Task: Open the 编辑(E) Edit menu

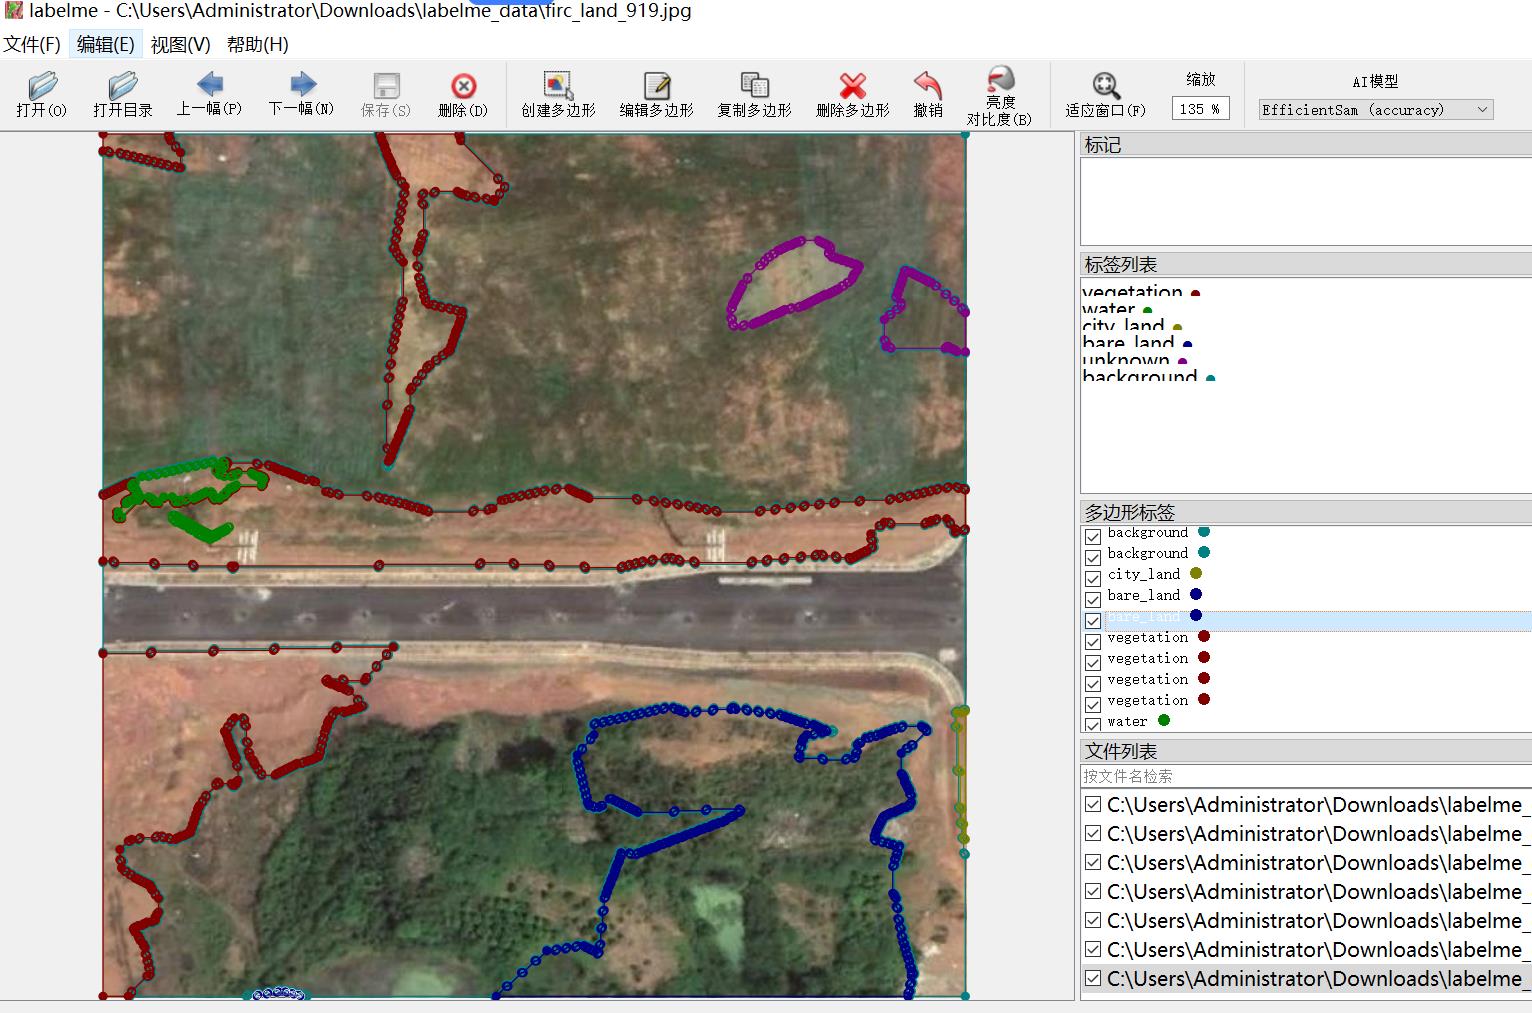Action: click(x=105, y=44)
